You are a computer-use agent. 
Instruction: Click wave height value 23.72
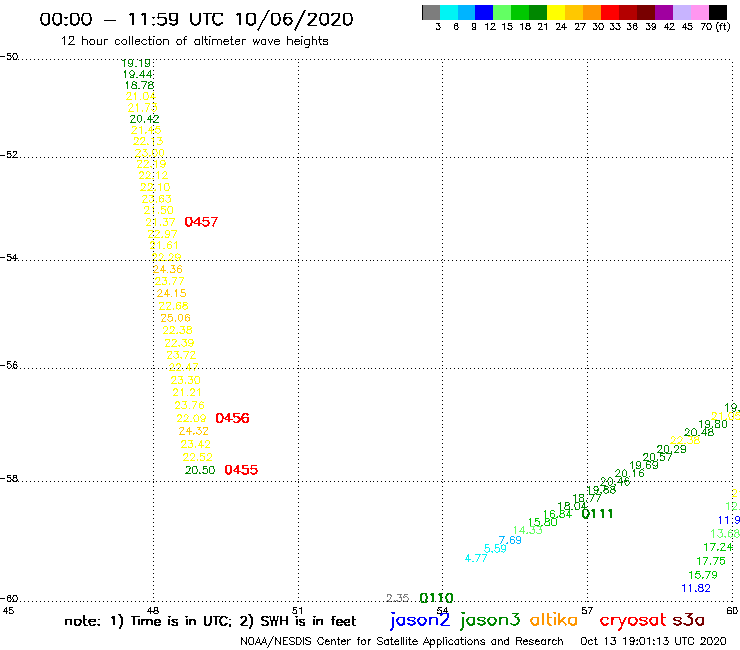tap(181, 355)
